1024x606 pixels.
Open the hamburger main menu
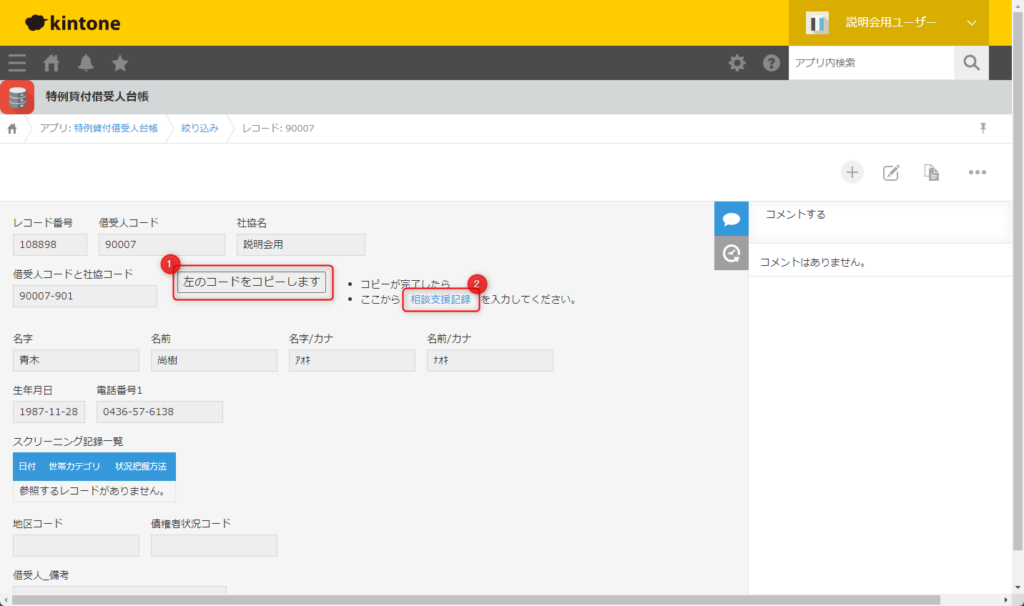(x=17, y=63)
